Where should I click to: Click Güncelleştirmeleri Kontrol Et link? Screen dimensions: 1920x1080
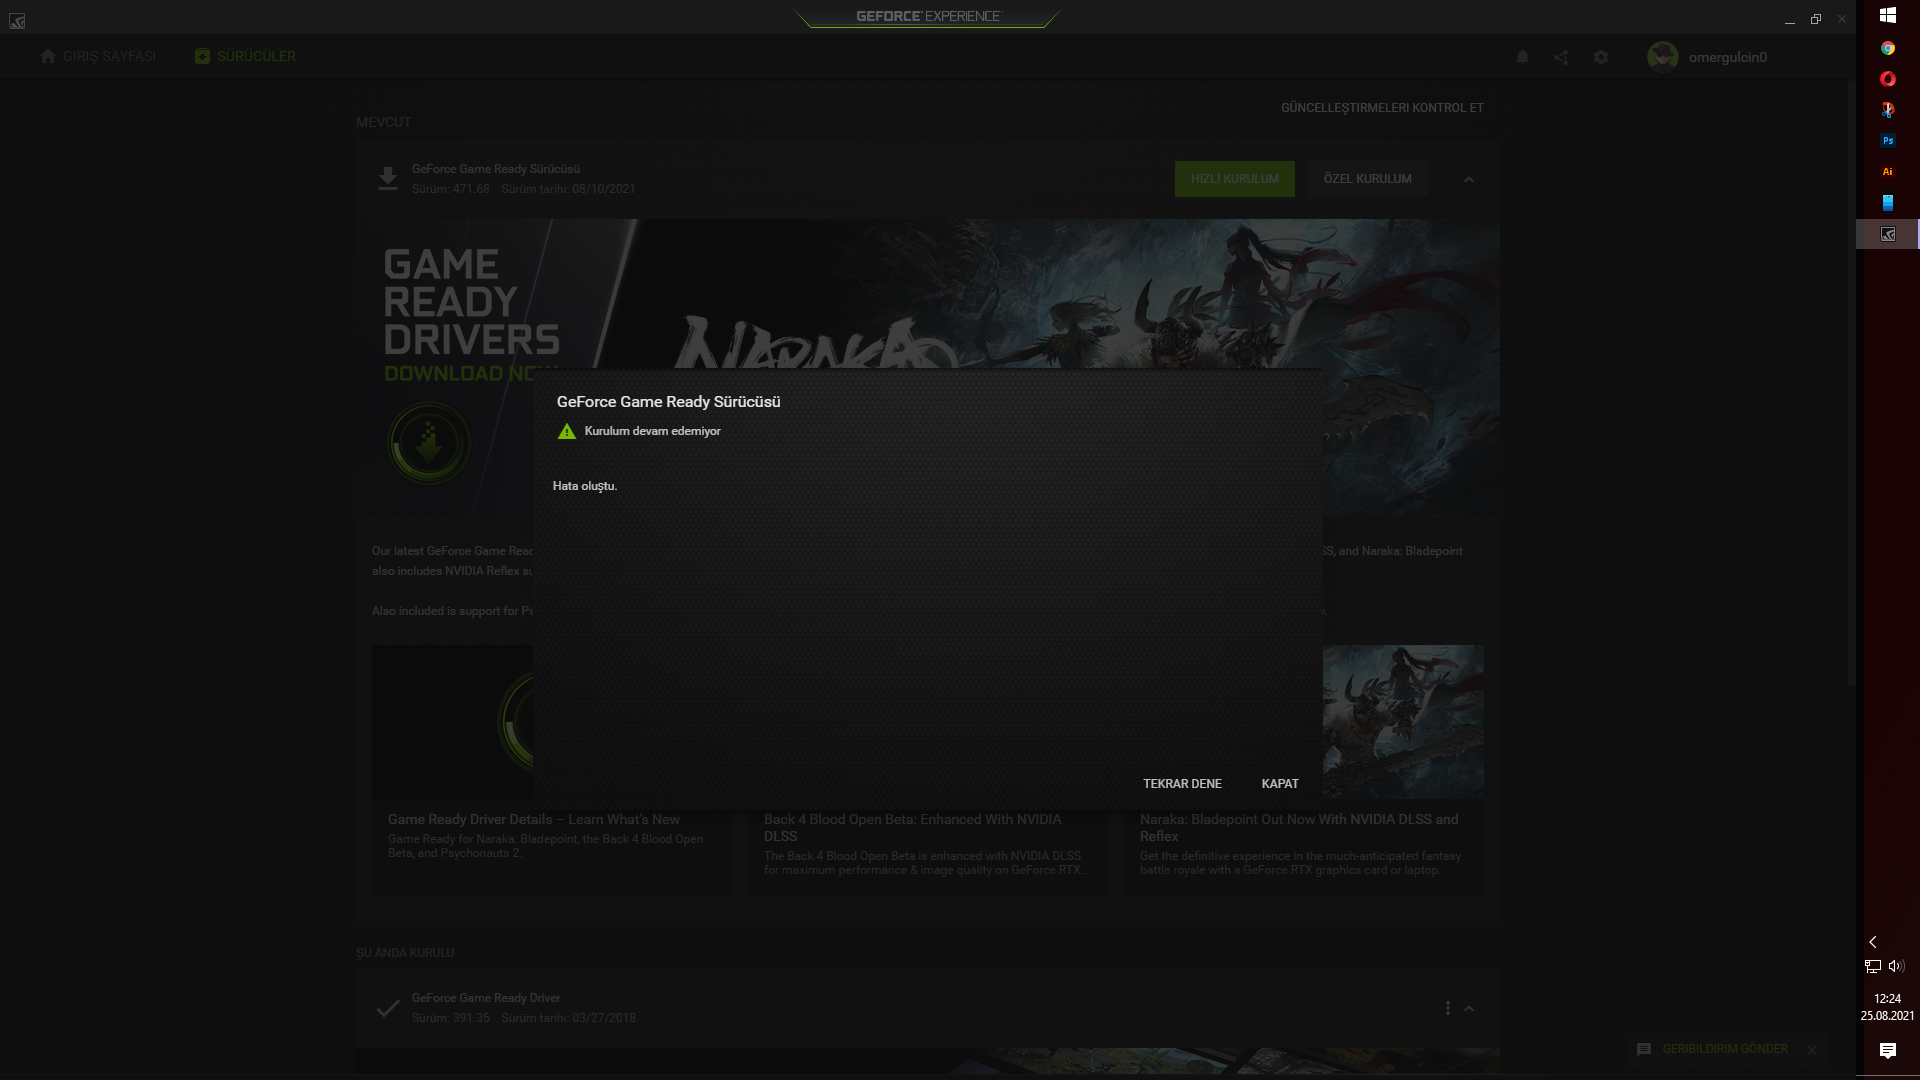1382,108
